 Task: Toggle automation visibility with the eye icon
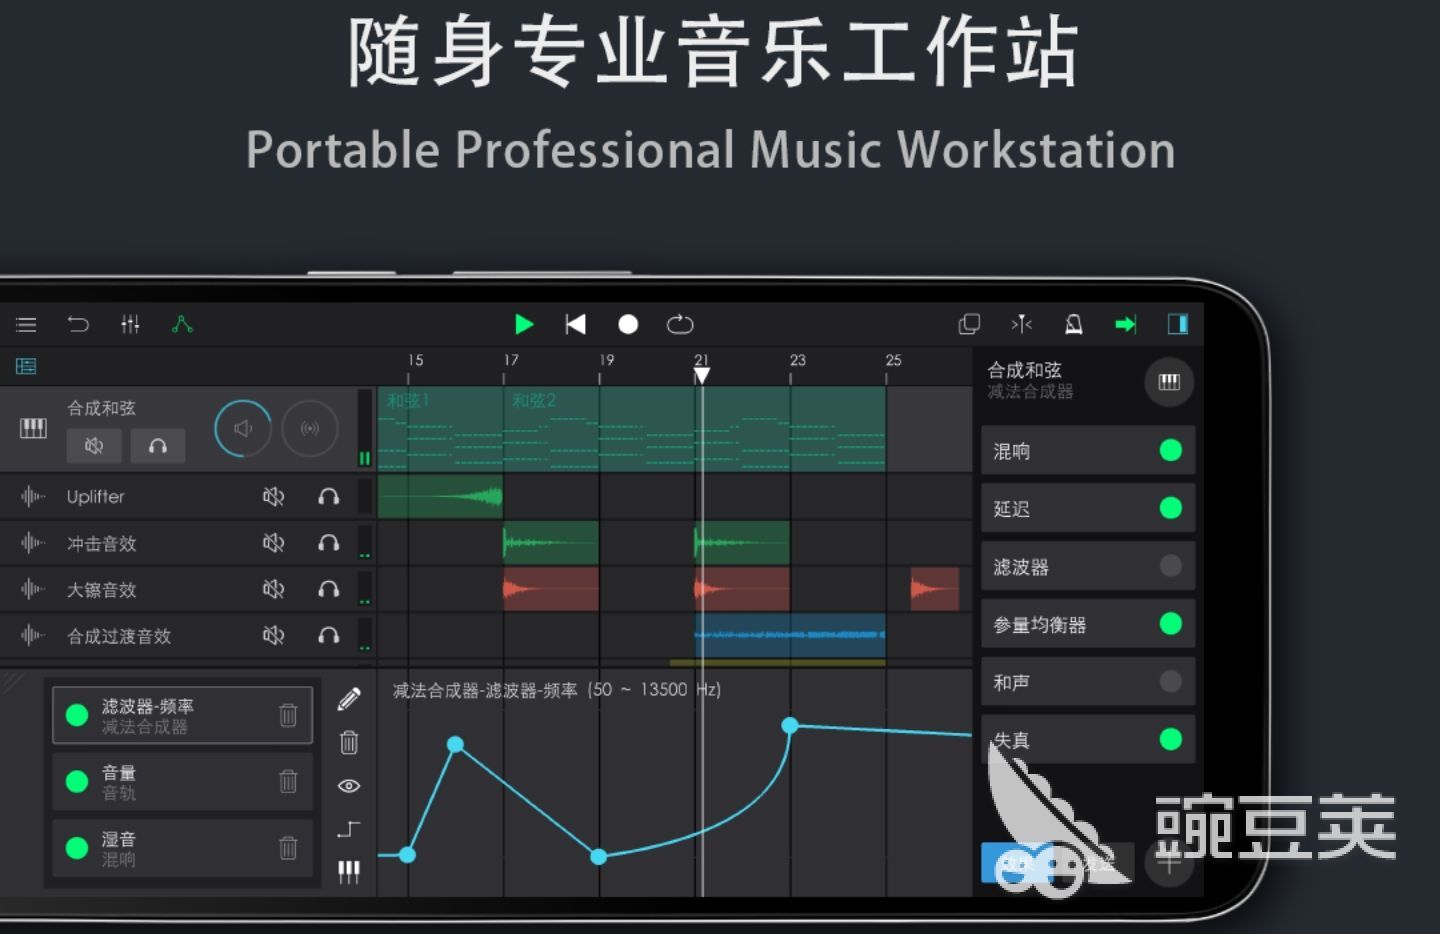click(348, 786)
